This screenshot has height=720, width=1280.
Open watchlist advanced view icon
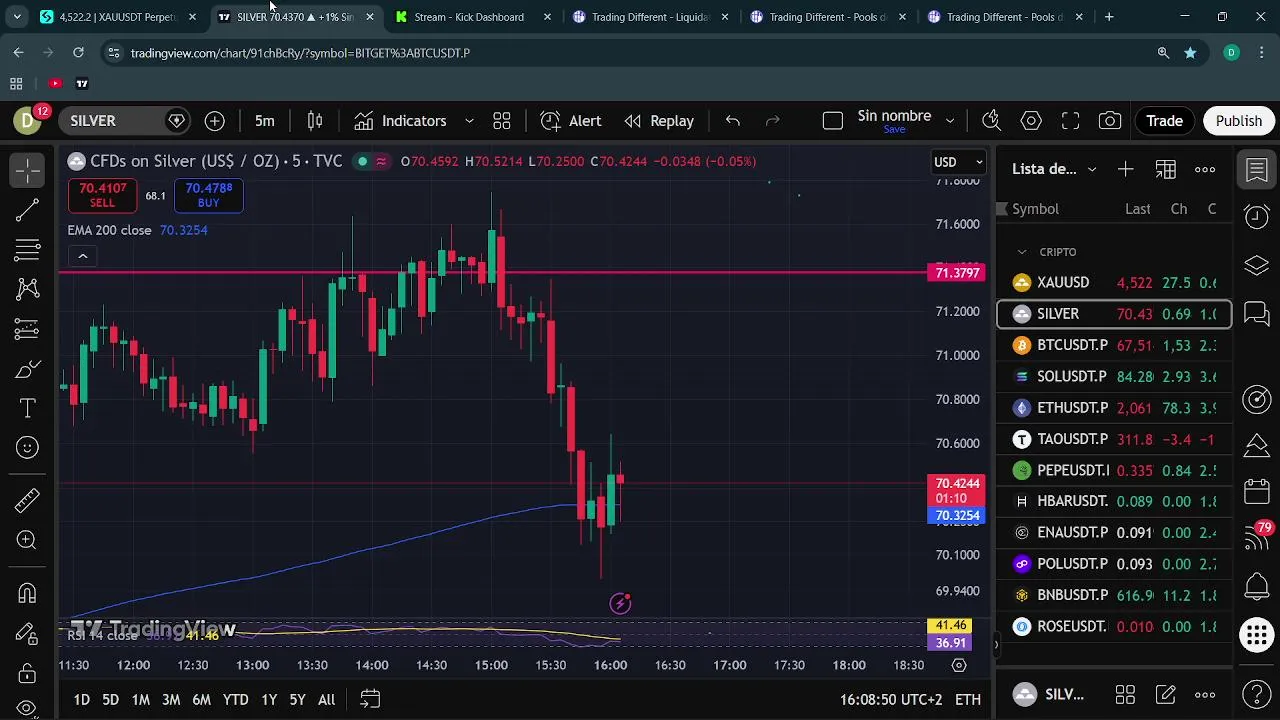(x=1166, y=169)
